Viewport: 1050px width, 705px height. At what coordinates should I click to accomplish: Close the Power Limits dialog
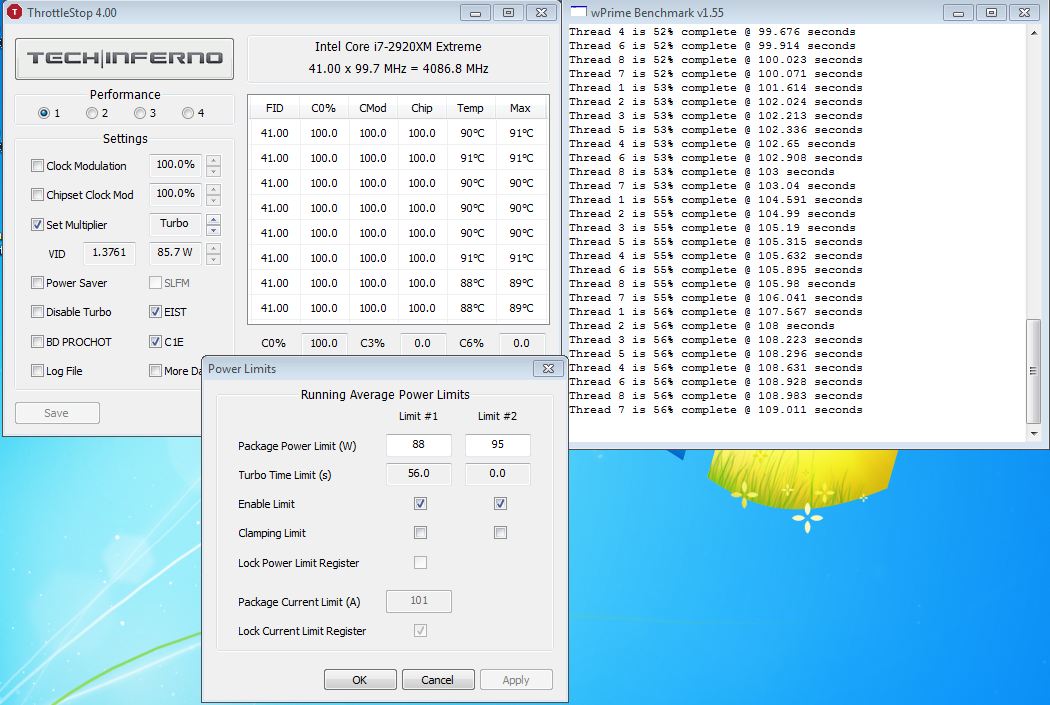tap(548, 368)
